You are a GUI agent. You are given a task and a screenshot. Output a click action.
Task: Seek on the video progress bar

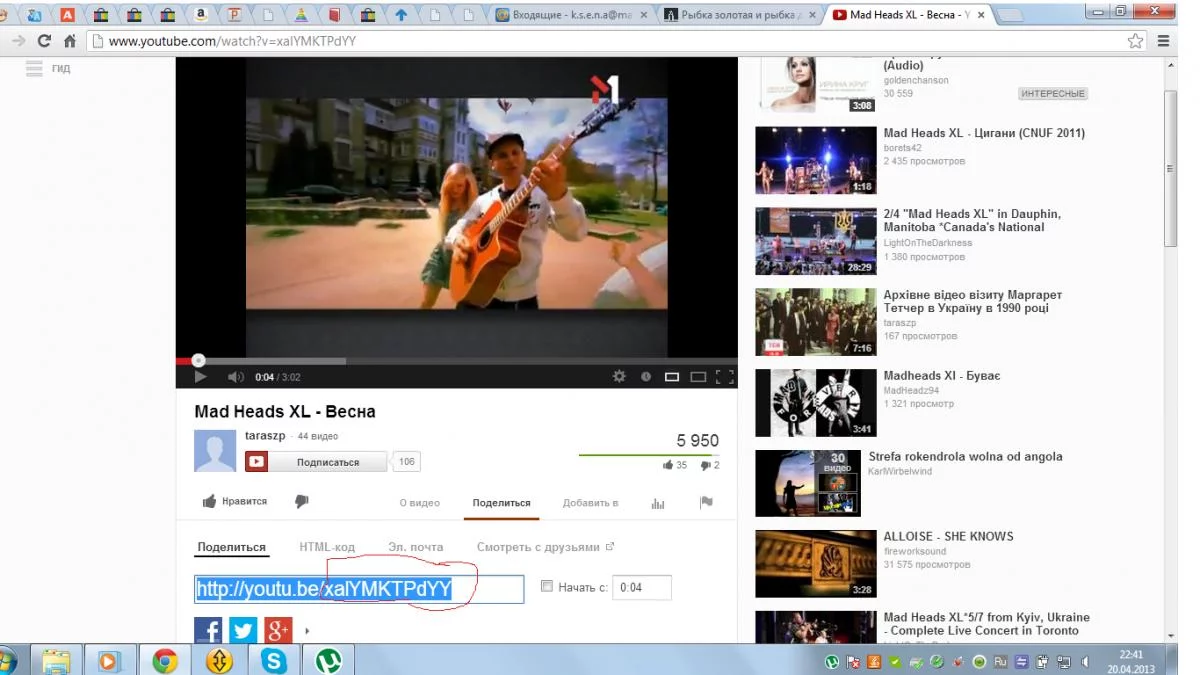456,361
